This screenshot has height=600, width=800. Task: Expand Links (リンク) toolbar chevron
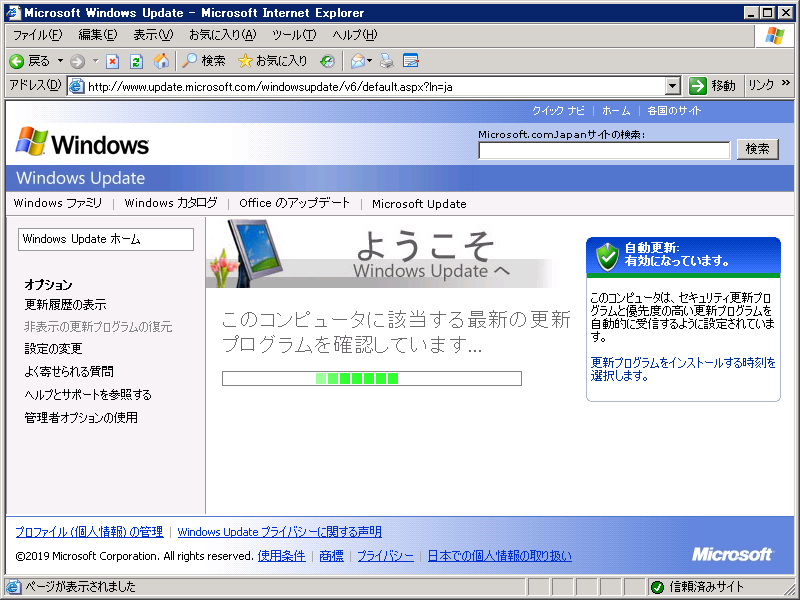click(785, 83)
